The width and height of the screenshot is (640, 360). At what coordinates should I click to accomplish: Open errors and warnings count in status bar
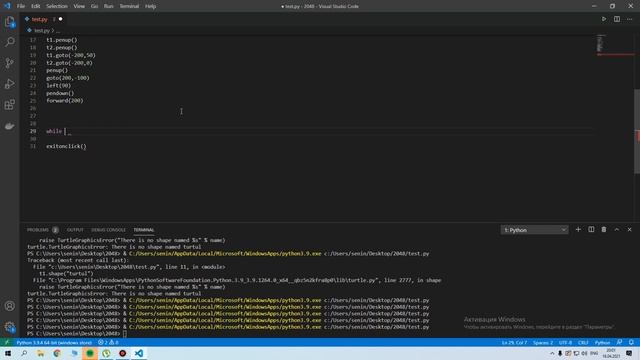(x=108, y=342)
